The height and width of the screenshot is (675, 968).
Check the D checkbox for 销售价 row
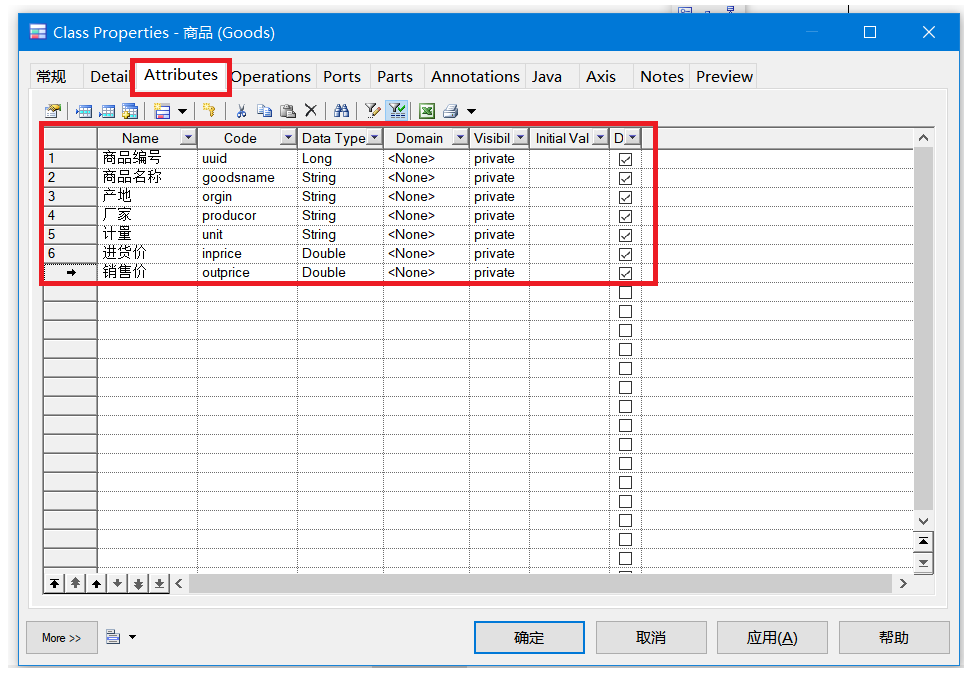point(625,272)
